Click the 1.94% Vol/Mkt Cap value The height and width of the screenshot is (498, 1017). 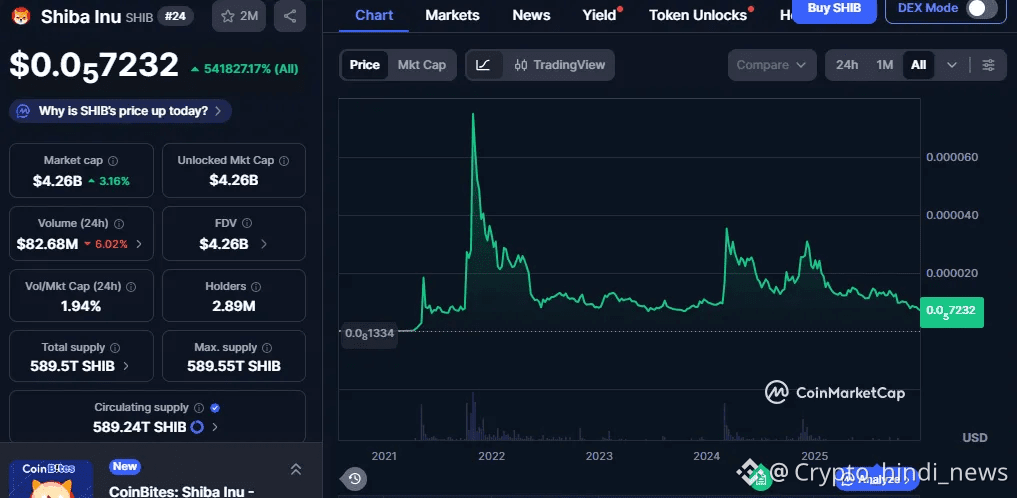tap(81, 306)
